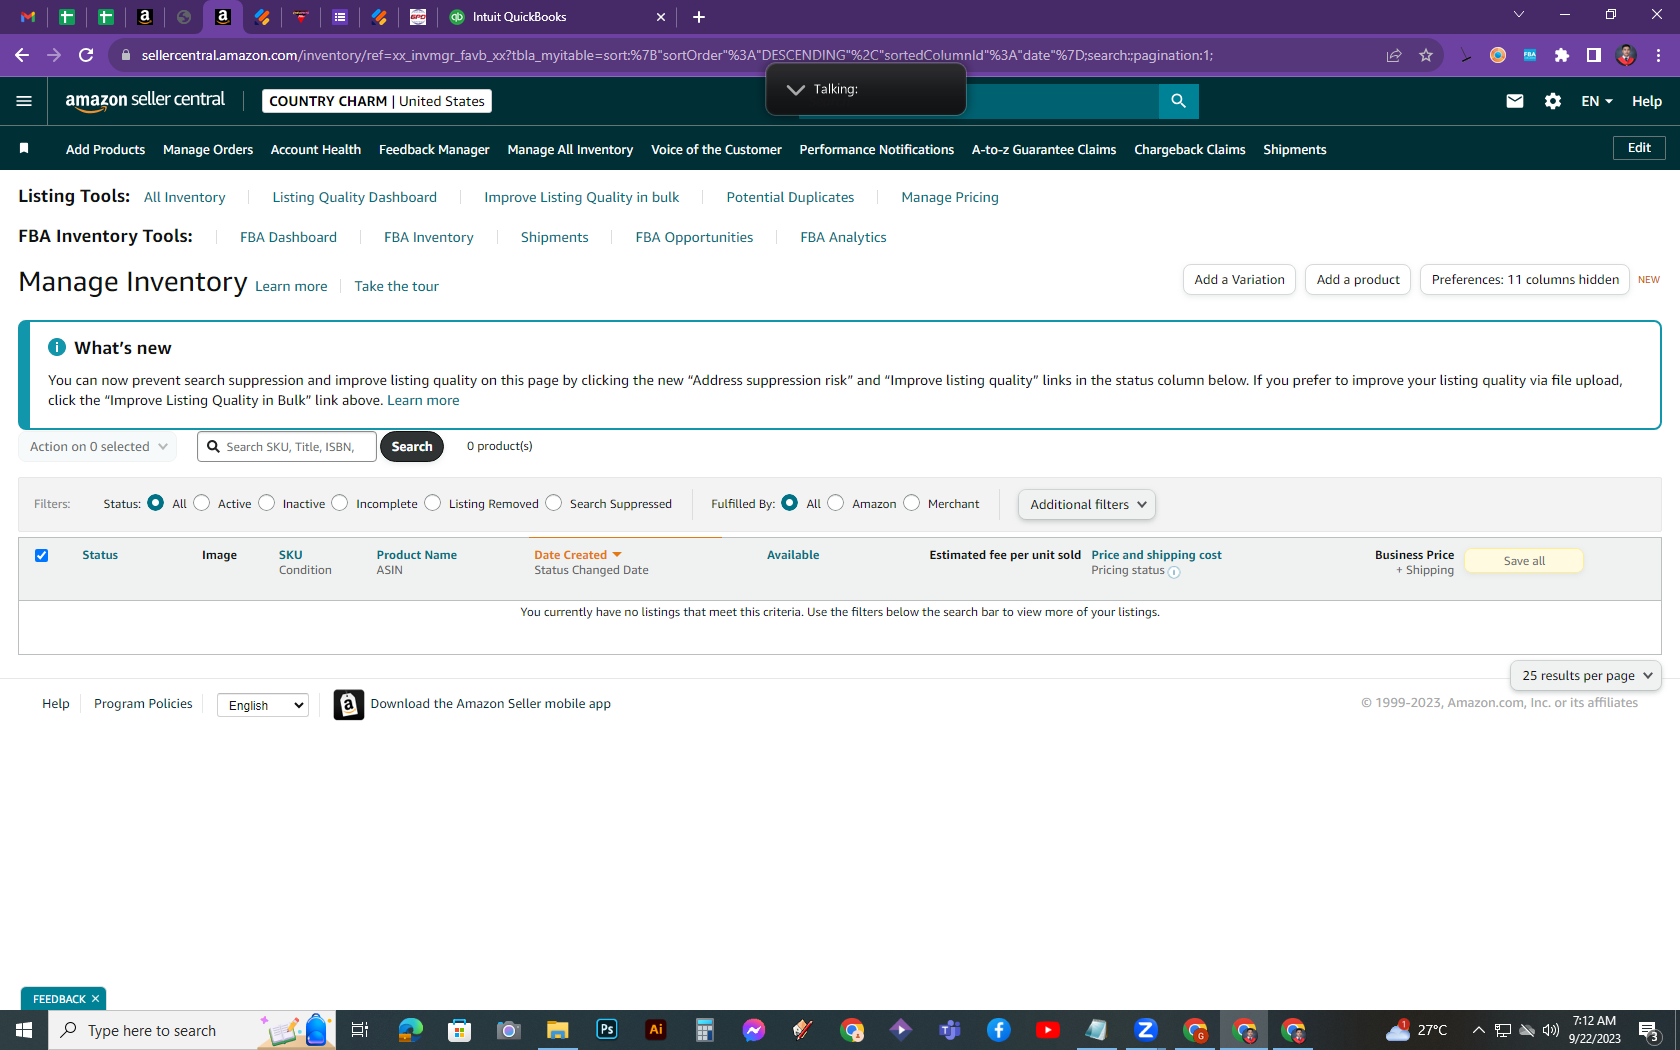Viewport: 1680px width, 1050px height.
Task: Open the messages envelope icon
Action: (x=1515, y=101)
